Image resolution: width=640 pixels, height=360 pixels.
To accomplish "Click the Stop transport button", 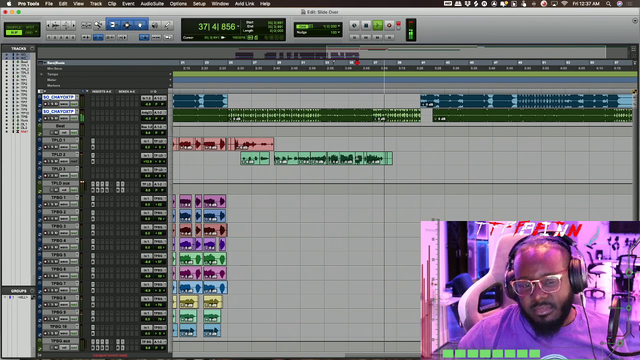I will click(366, 25).
